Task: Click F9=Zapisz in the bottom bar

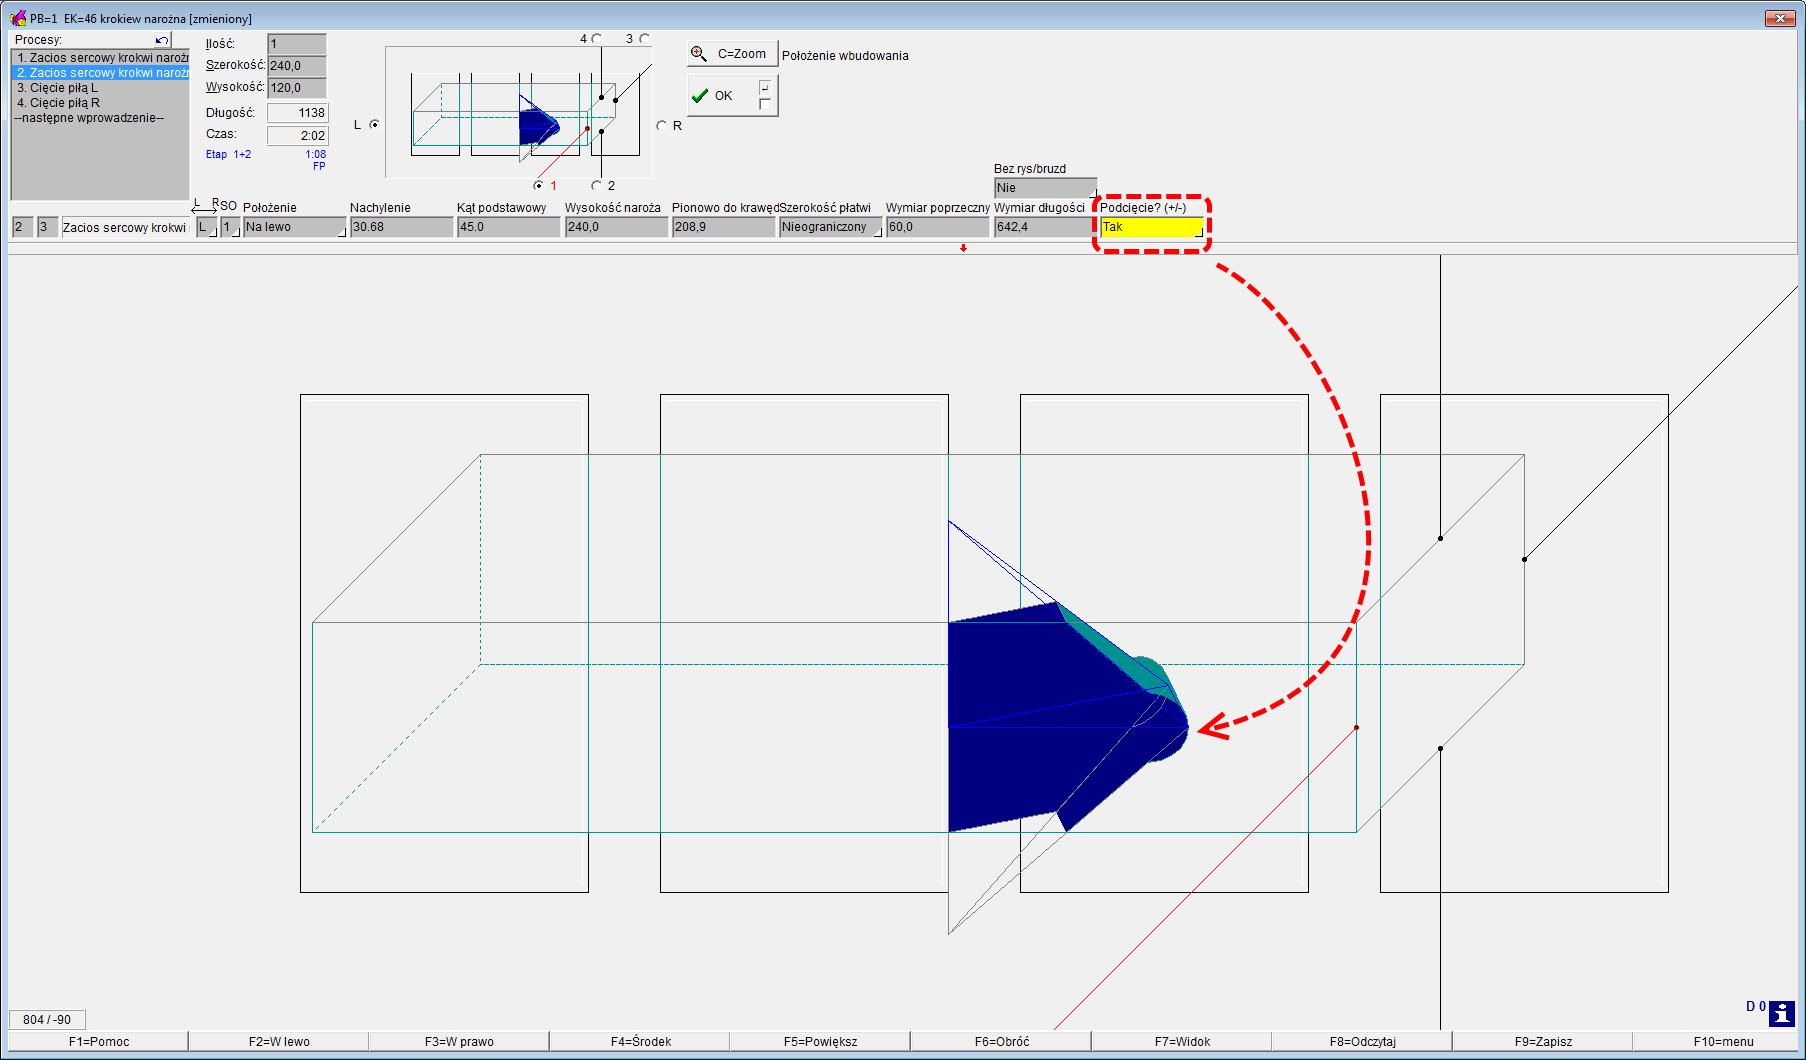Action: pyautogui.click(x=1542, y=1042)
